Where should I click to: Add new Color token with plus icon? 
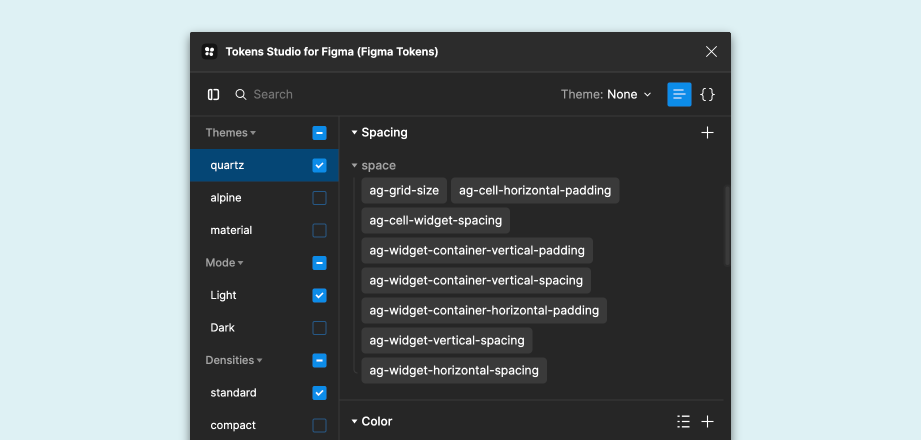click(707, 421)
